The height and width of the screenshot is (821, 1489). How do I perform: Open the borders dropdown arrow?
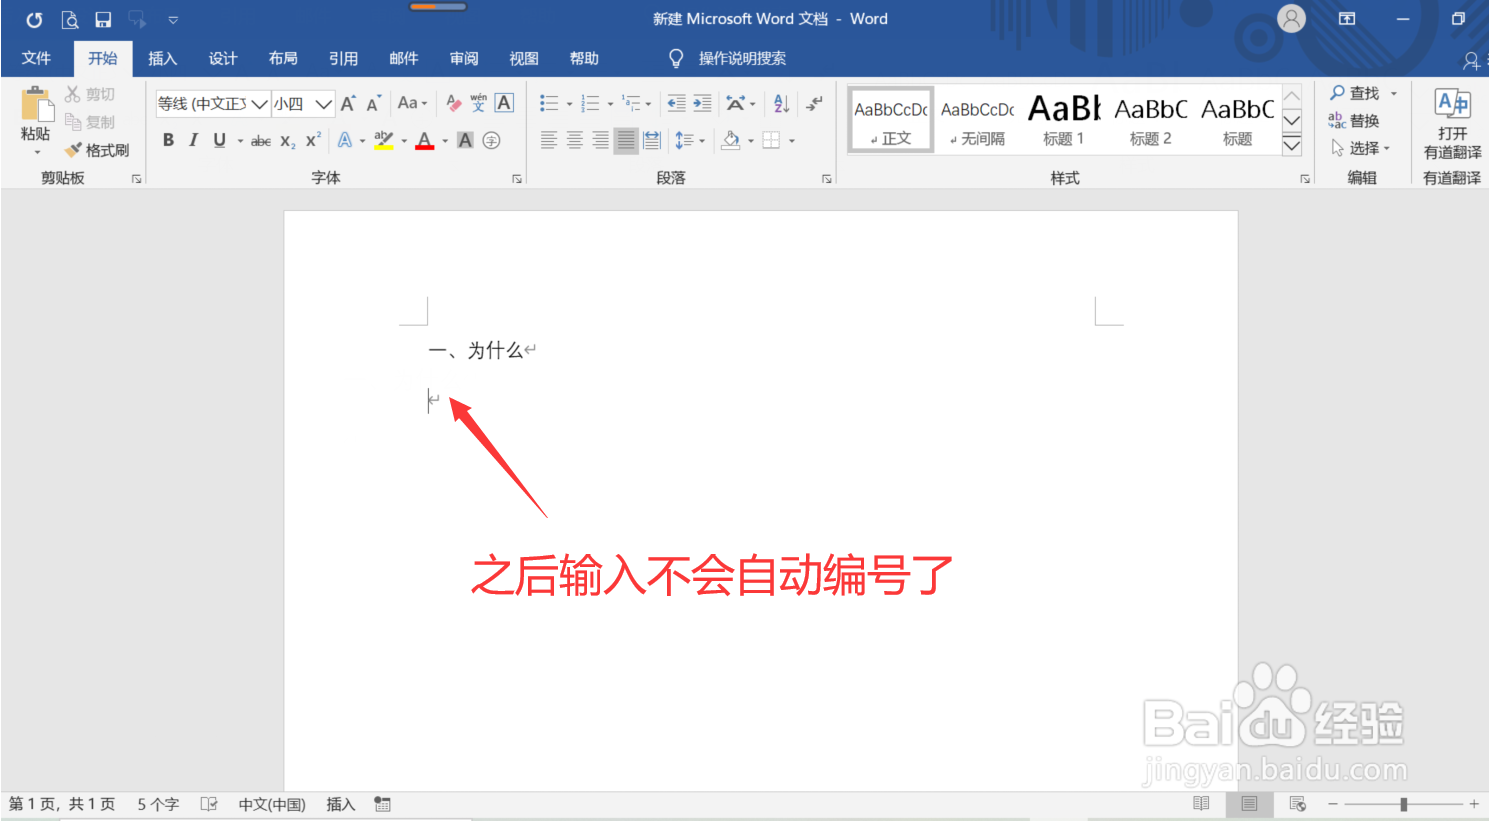[792, 141]
